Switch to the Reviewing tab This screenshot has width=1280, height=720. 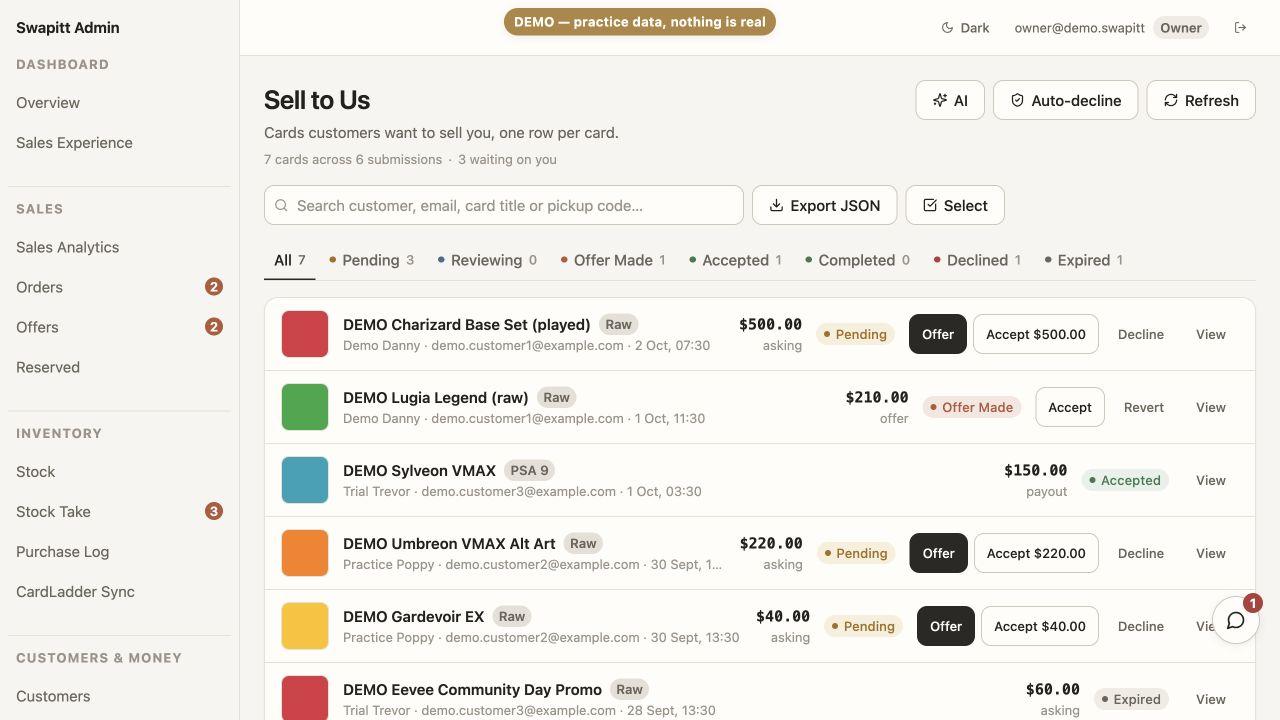(487, 260)
